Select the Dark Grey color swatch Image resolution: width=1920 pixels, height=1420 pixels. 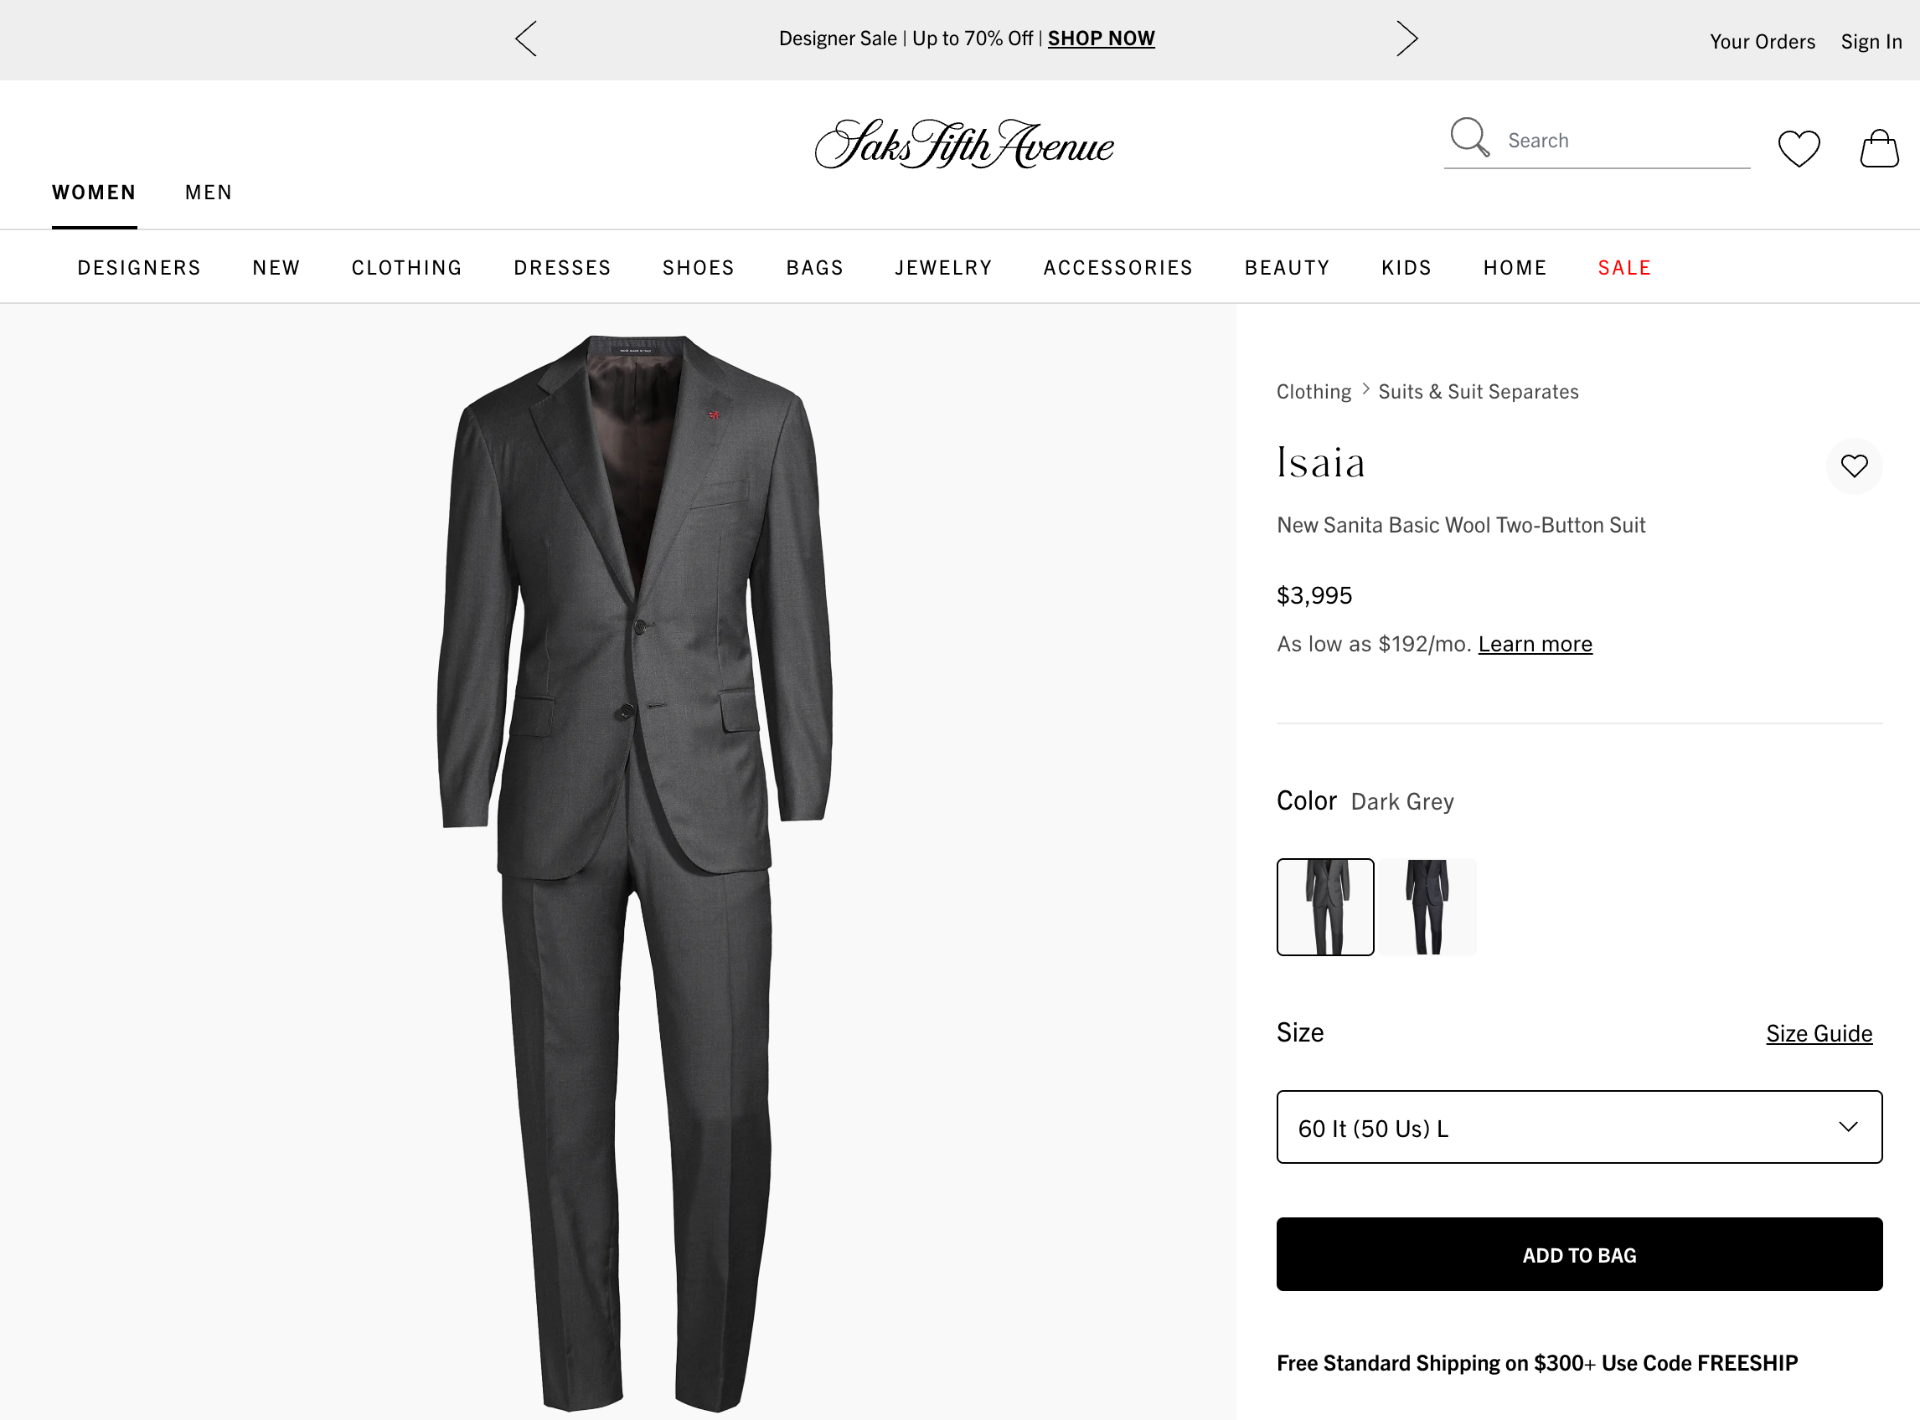click(1325, 906)
